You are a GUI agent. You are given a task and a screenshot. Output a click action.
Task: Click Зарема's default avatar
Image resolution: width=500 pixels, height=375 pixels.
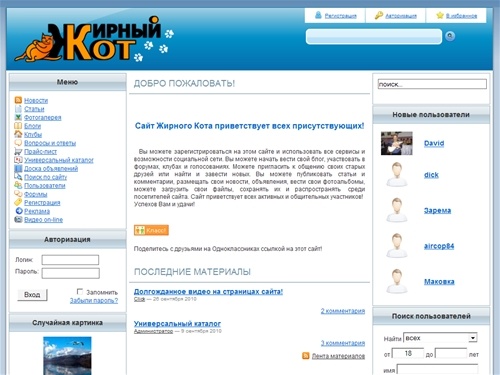397,210
